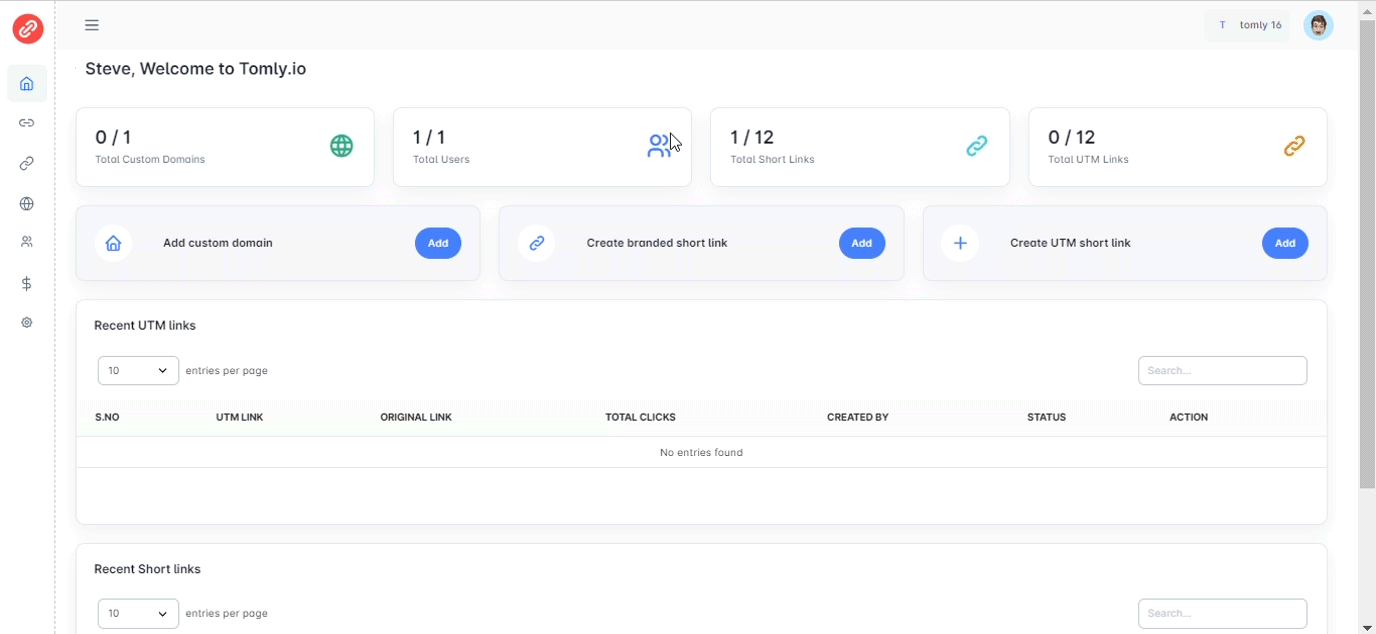The height and width of the screenshot is (634, 1376).
Task: Click the Tomly red logo icon
Action: click(28, 29)
